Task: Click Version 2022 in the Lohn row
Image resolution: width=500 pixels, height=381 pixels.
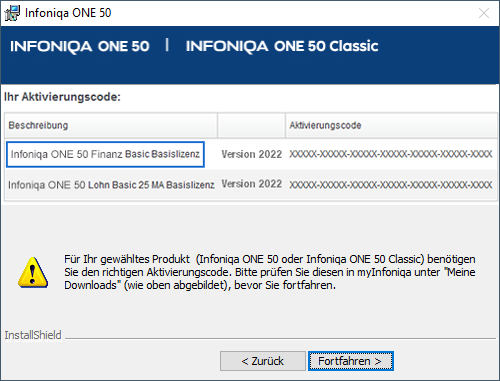Action: (x=252, y=184)
